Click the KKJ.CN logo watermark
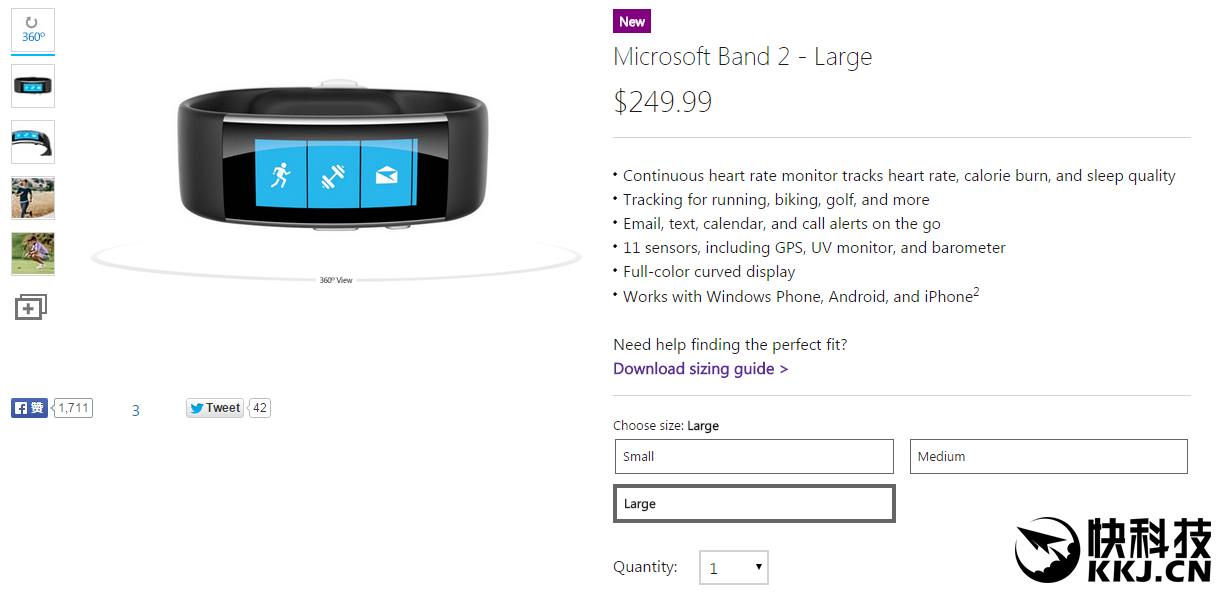The height and width of the screenshot is (593, 1221). (1113, 551)
